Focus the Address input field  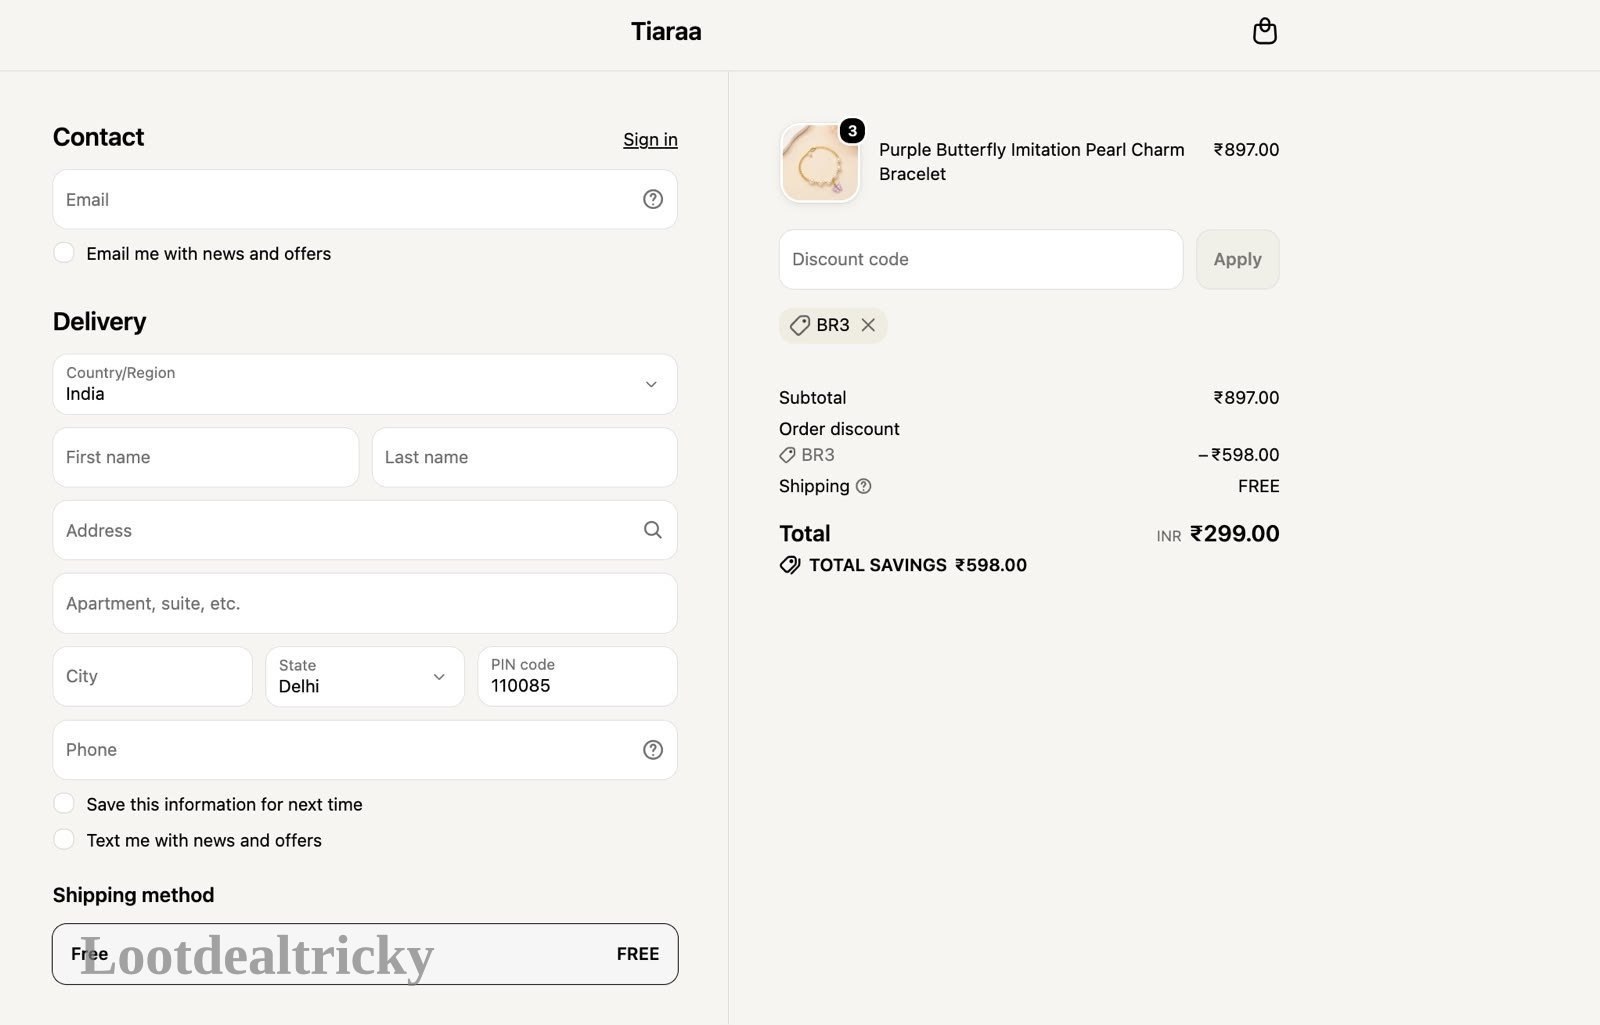pyautogui.click(x=365, y=530)
